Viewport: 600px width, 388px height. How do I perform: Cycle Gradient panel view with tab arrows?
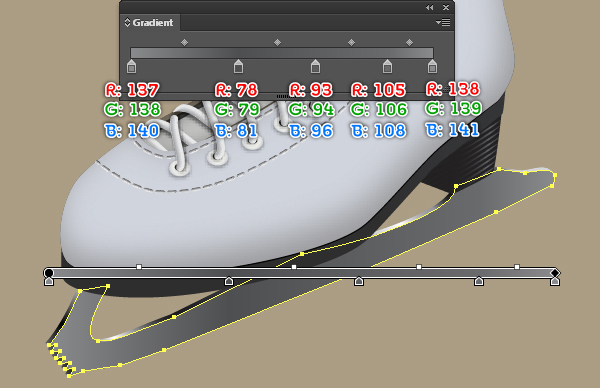(x=127, y=23)
